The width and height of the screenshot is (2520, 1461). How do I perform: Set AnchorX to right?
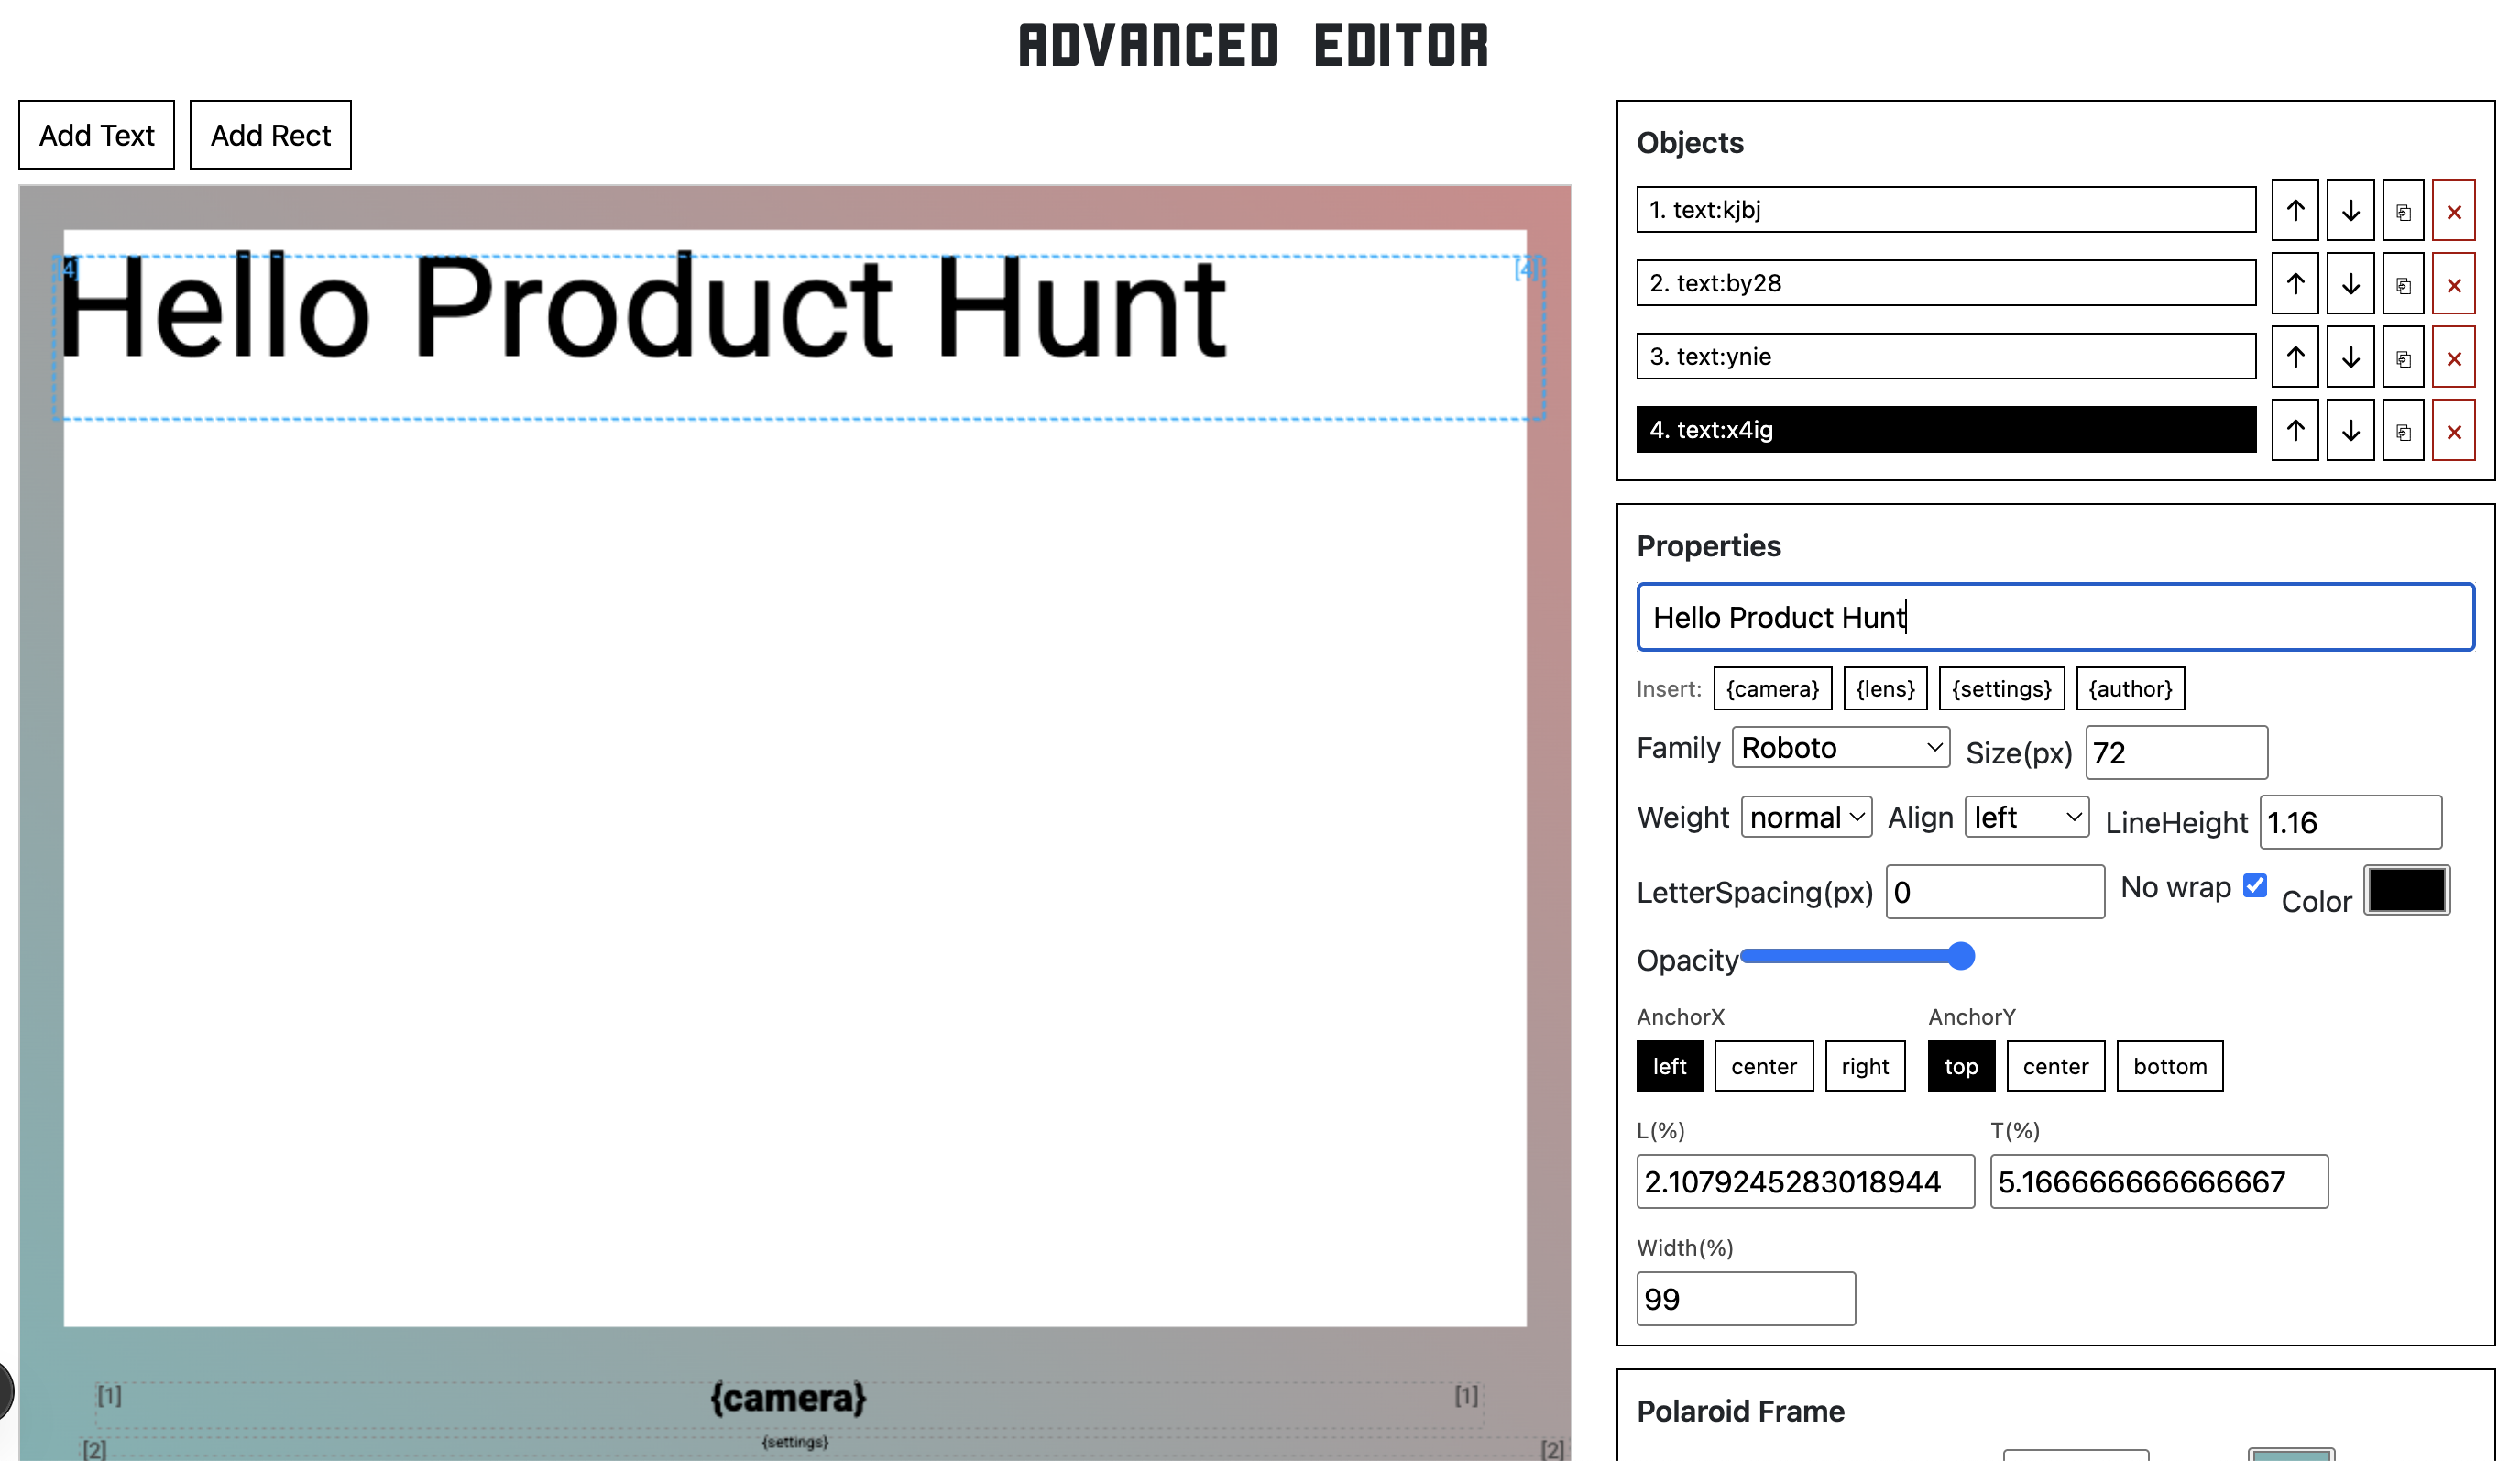coord(1865,1067)
